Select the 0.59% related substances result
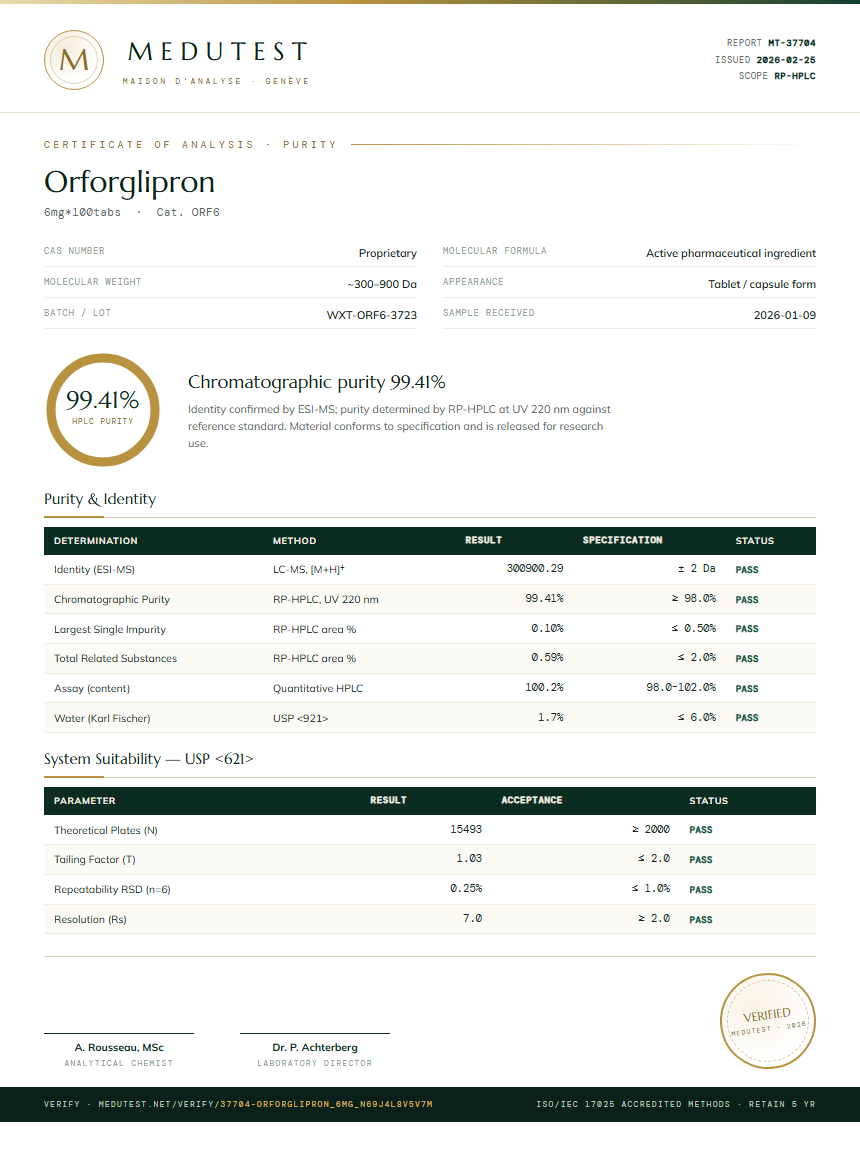Viewport: 860px width, 1152px height. click(x=547, y=658)
